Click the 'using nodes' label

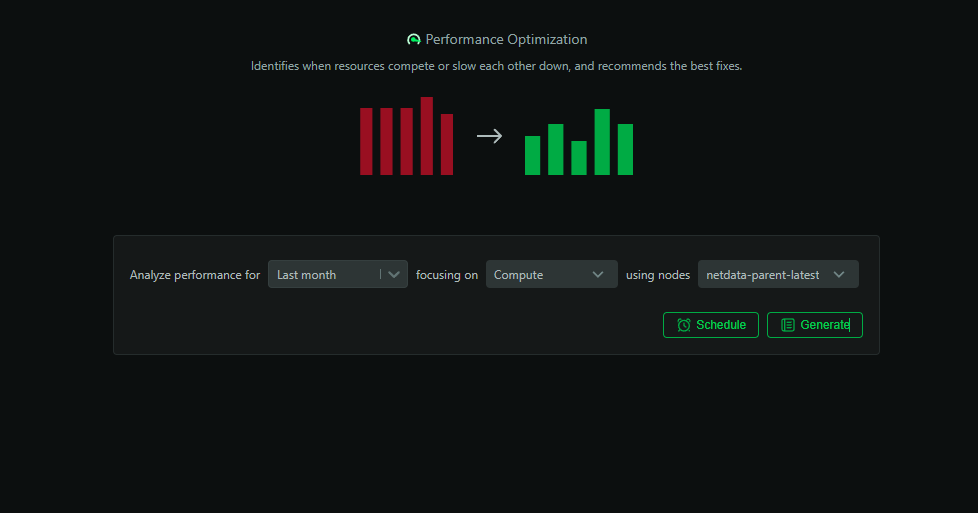tap(658, 275)
